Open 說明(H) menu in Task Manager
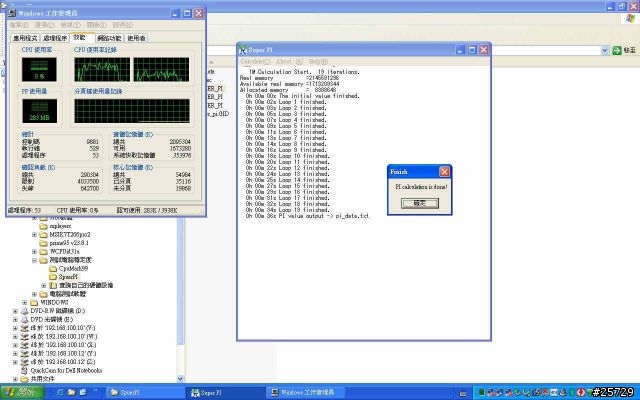 pyautogui.click(x=122, y=25)
